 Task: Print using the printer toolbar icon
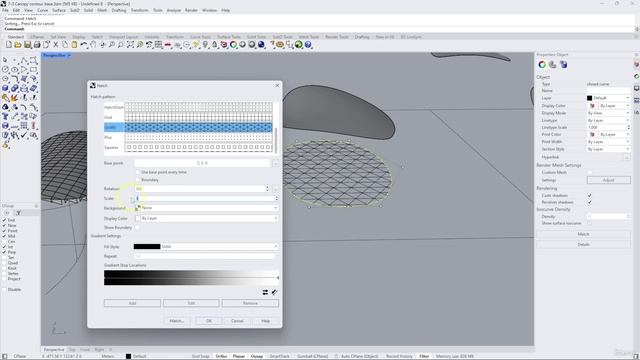(37, 44)
